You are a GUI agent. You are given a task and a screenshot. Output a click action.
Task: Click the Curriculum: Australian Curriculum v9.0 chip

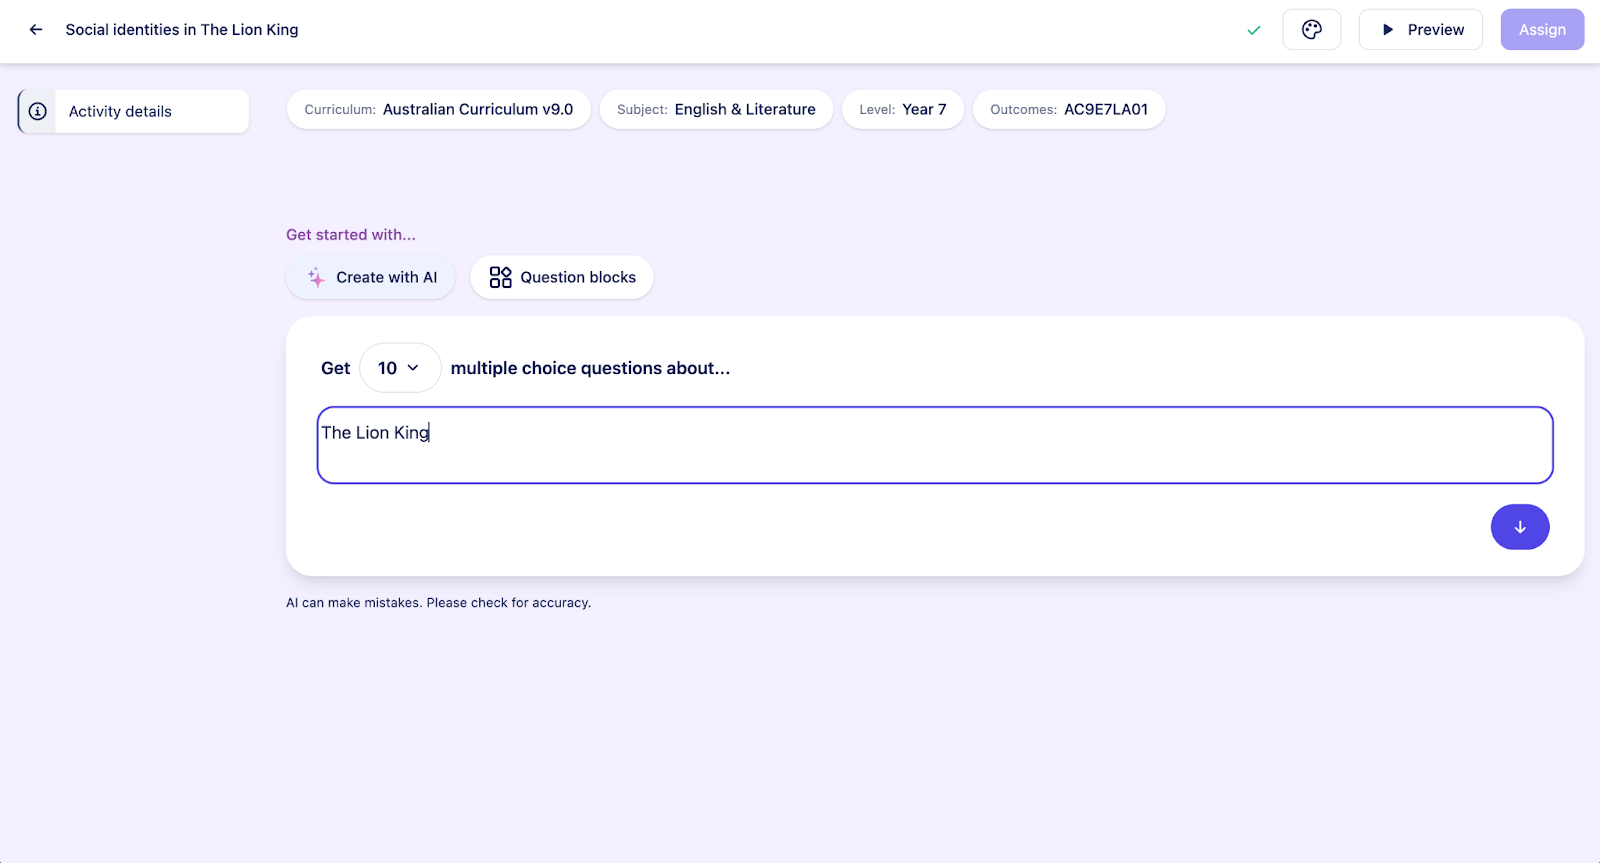[x=439, y=109]
